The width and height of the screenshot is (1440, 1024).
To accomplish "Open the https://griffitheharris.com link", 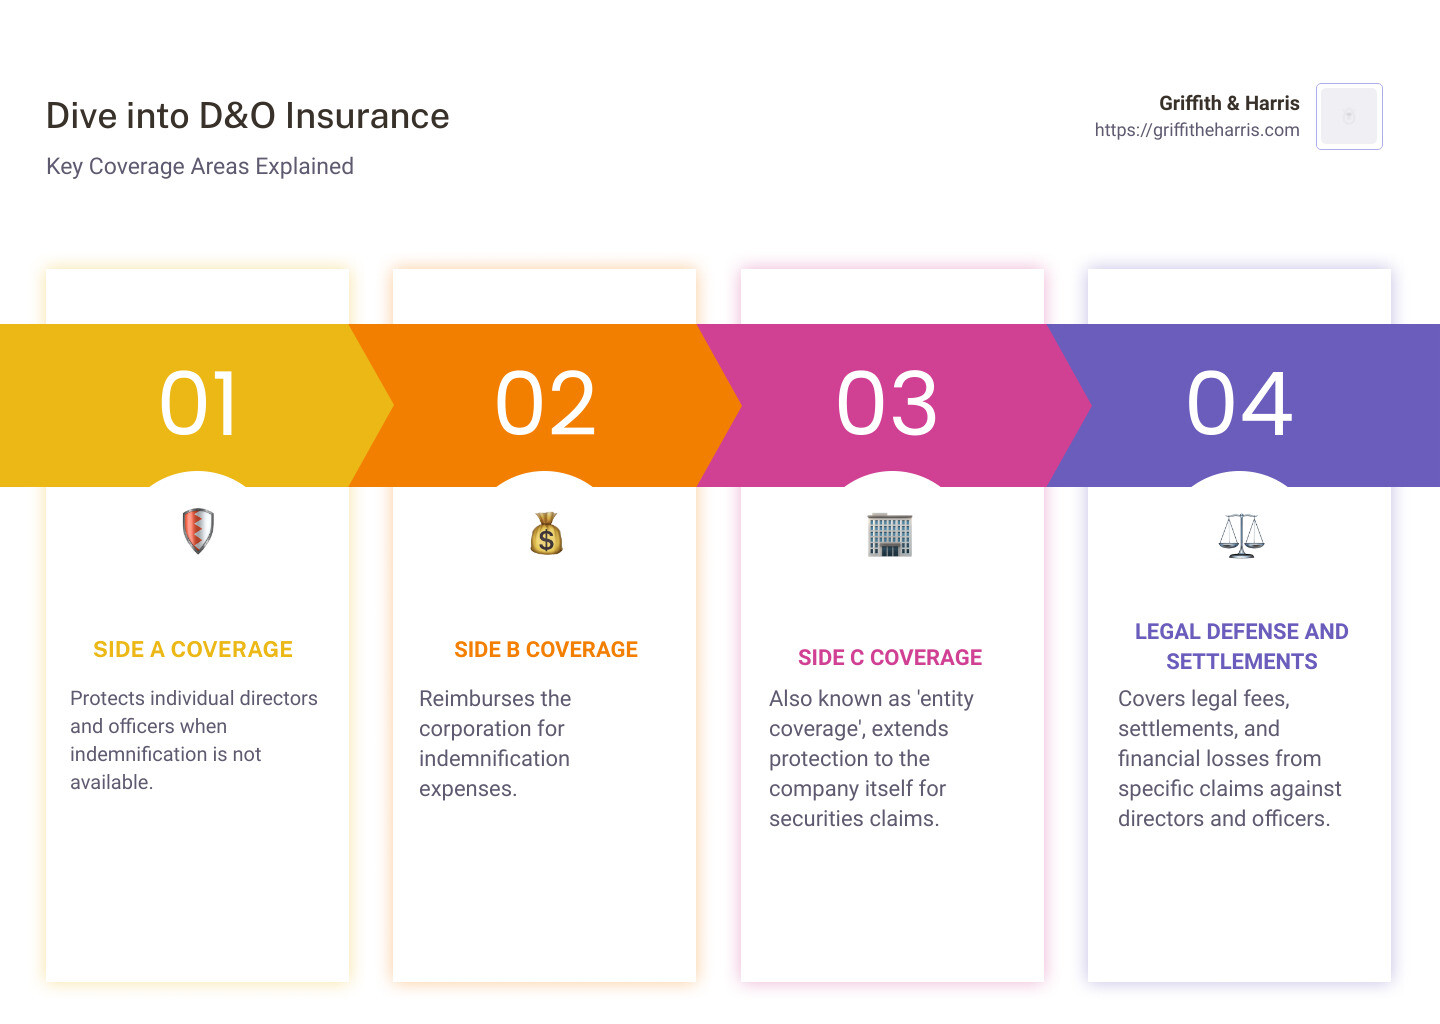I will 1197,130.
